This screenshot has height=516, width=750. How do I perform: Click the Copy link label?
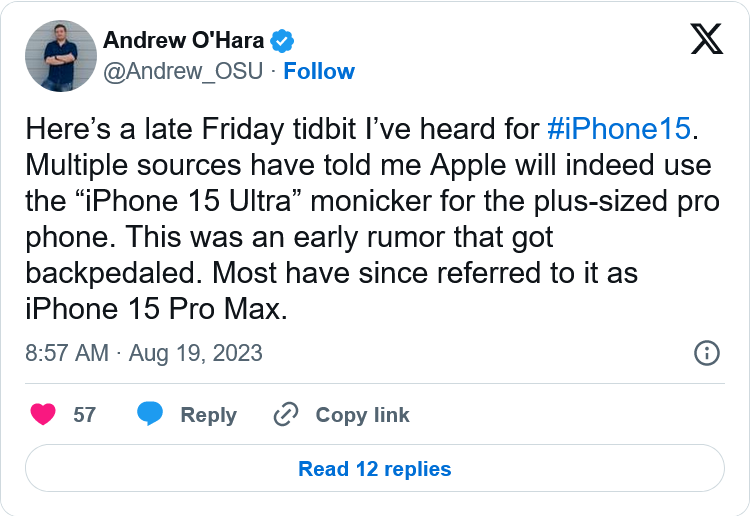click(363, 415)
